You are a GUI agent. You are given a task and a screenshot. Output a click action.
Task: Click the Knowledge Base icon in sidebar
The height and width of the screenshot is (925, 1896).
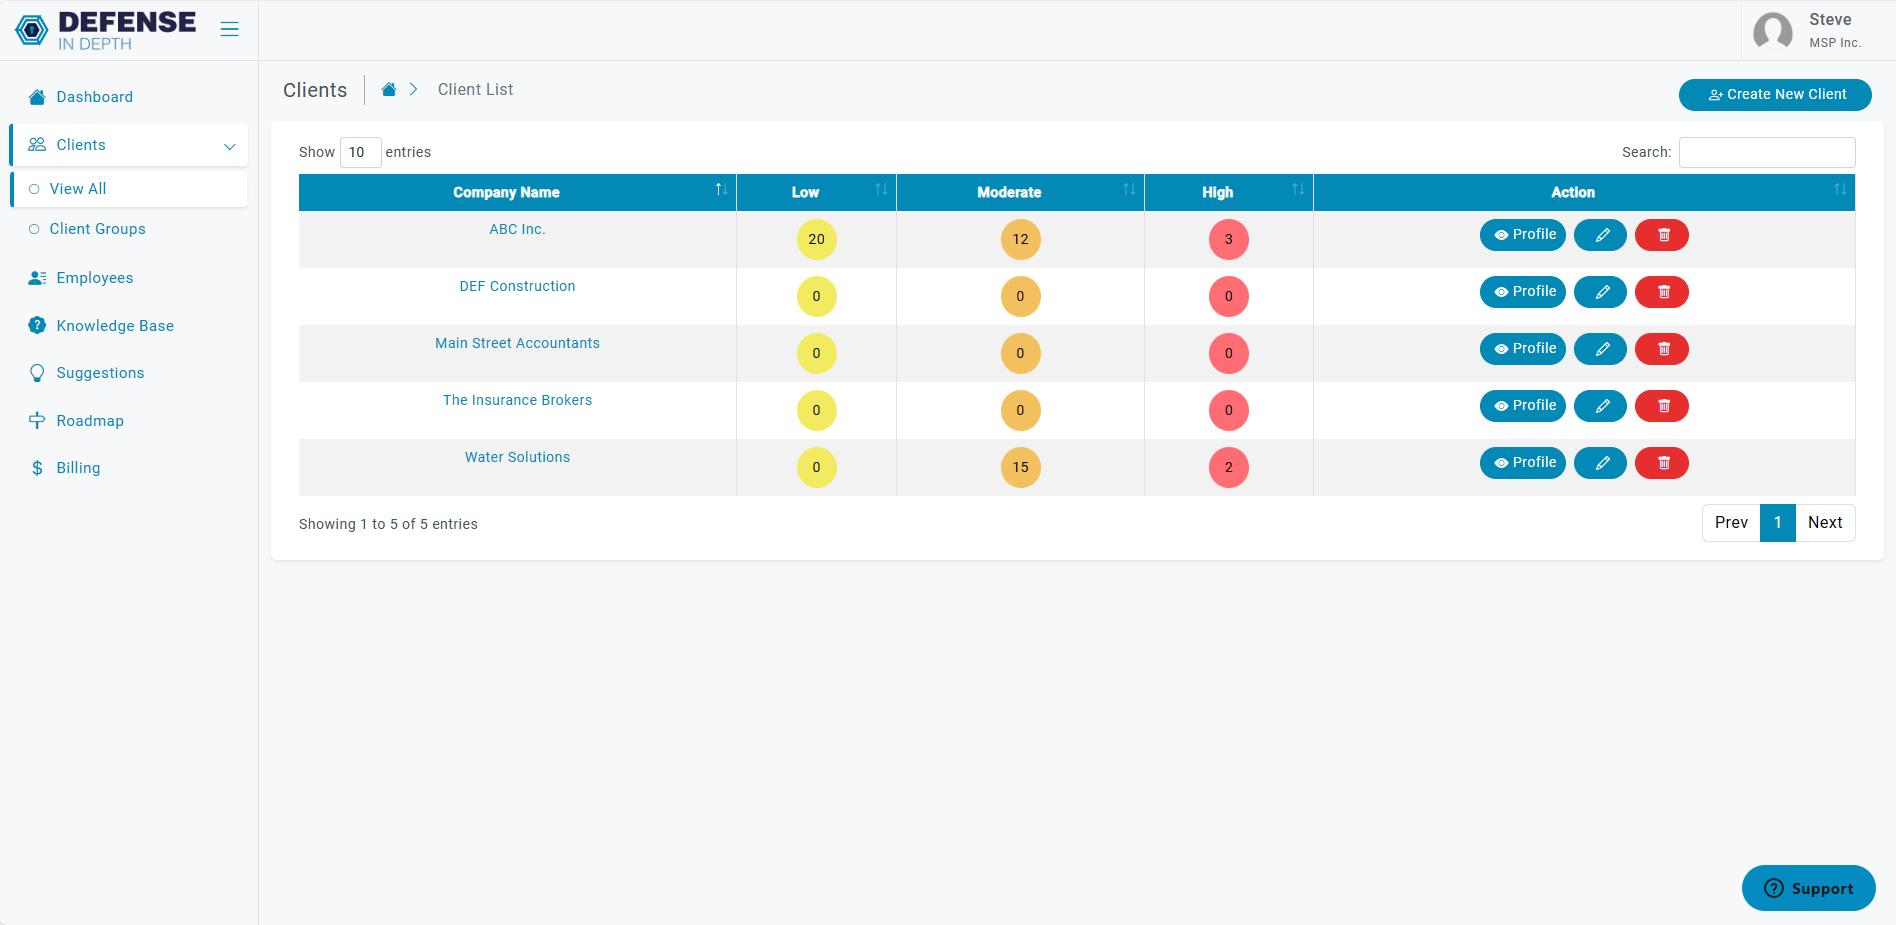click(37, 325)
